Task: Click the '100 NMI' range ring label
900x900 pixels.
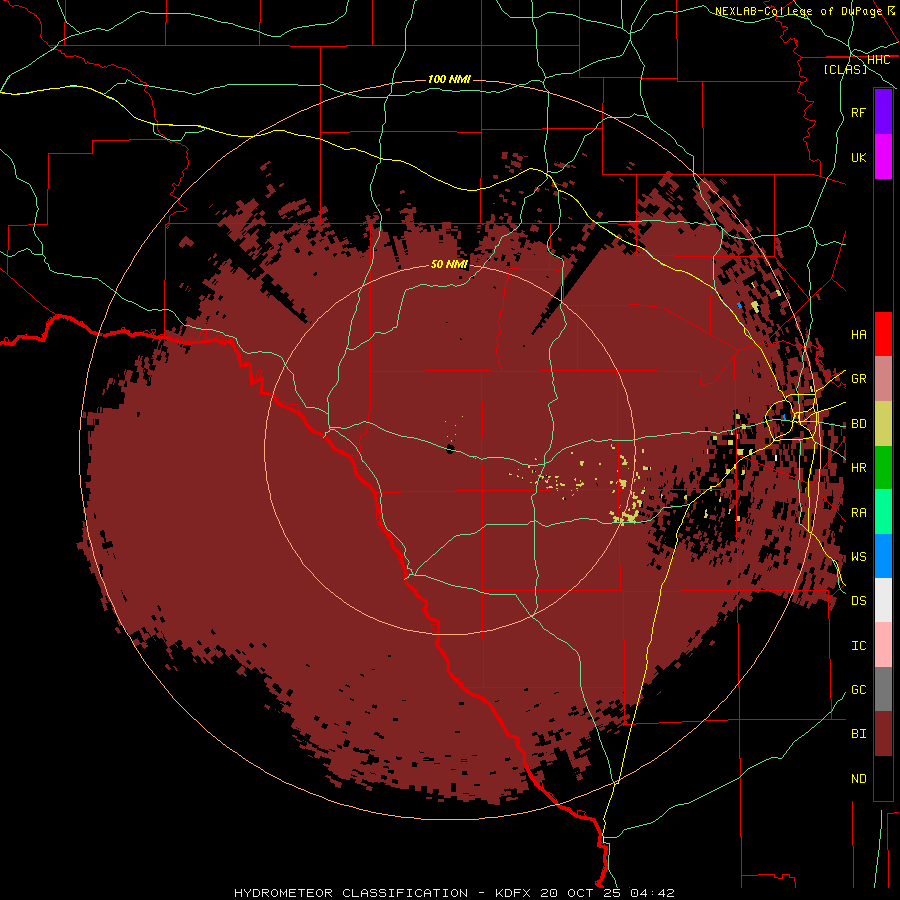Action: tap(449, 79)
